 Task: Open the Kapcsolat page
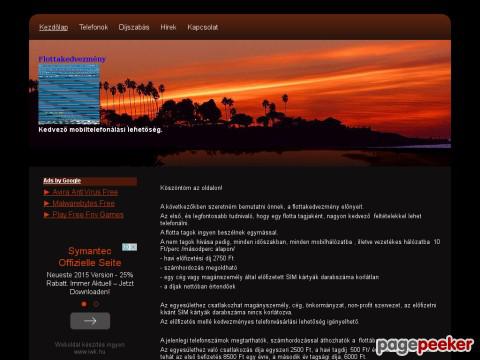pyautogui.click(x=203, y=27)
